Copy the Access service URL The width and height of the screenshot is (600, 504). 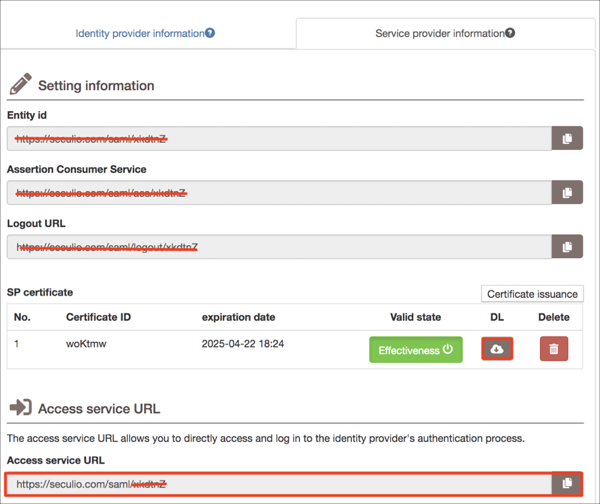tap(567, 483)
